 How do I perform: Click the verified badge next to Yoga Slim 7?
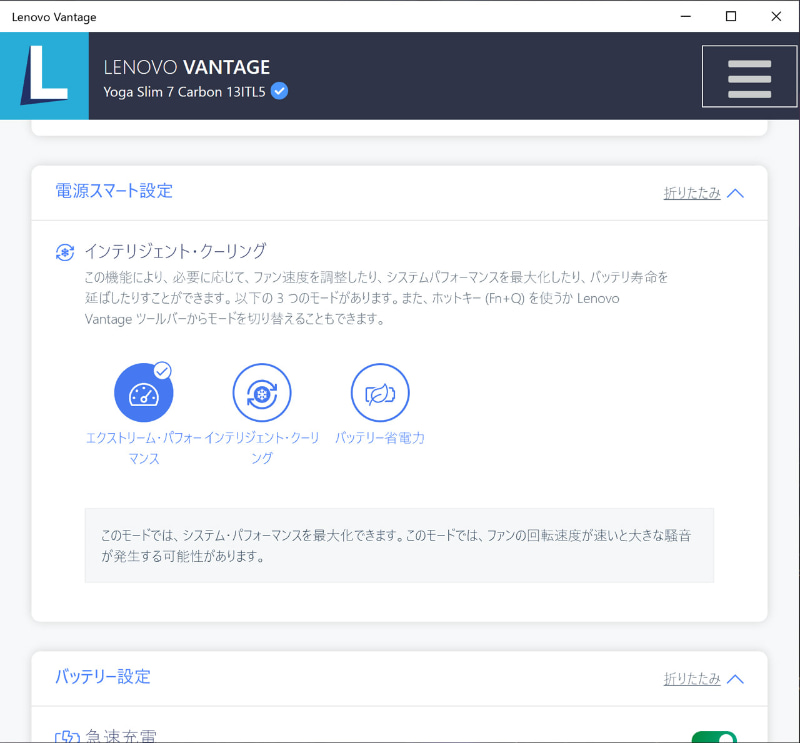pos(279,91)
